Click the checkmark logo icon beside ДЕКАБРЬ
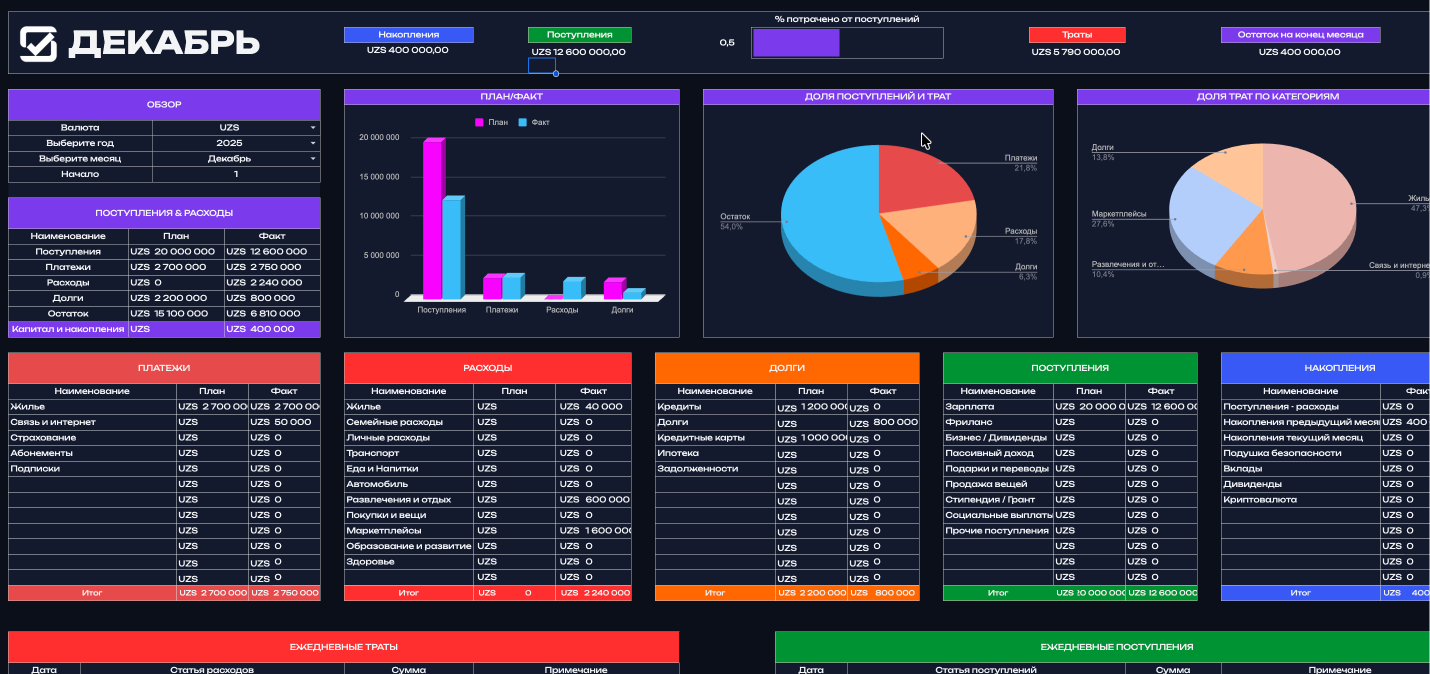The image size is (1430, 674). (x=39, y=43)
